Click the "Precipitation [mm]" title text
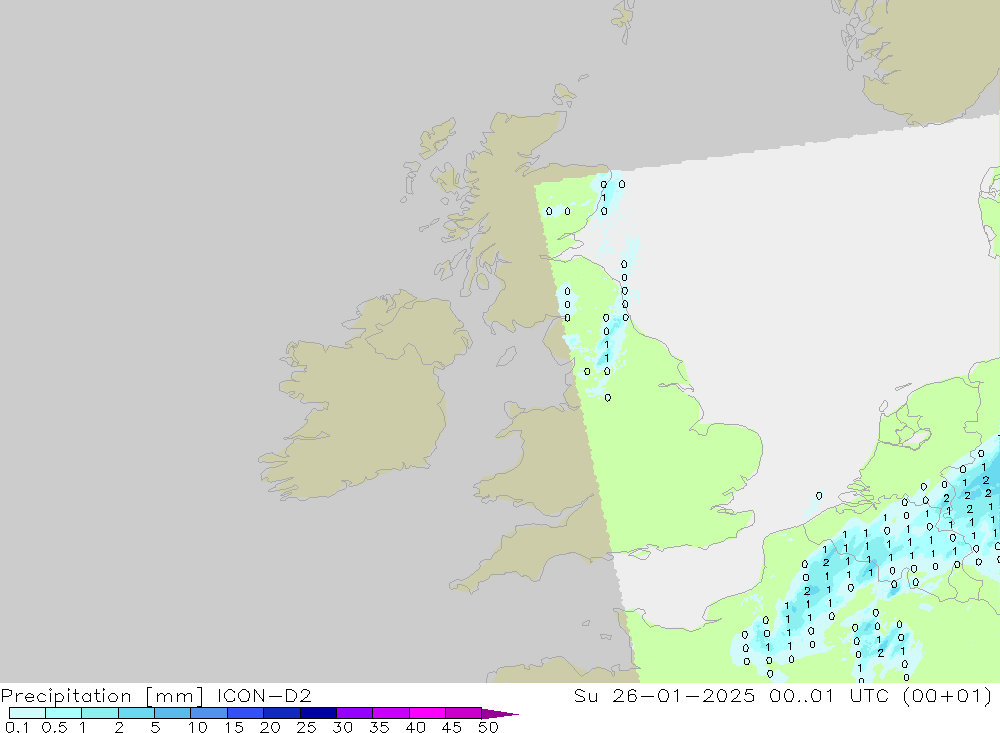The image size is (1000, 733). pyautogui.click(x=102, y=696)
